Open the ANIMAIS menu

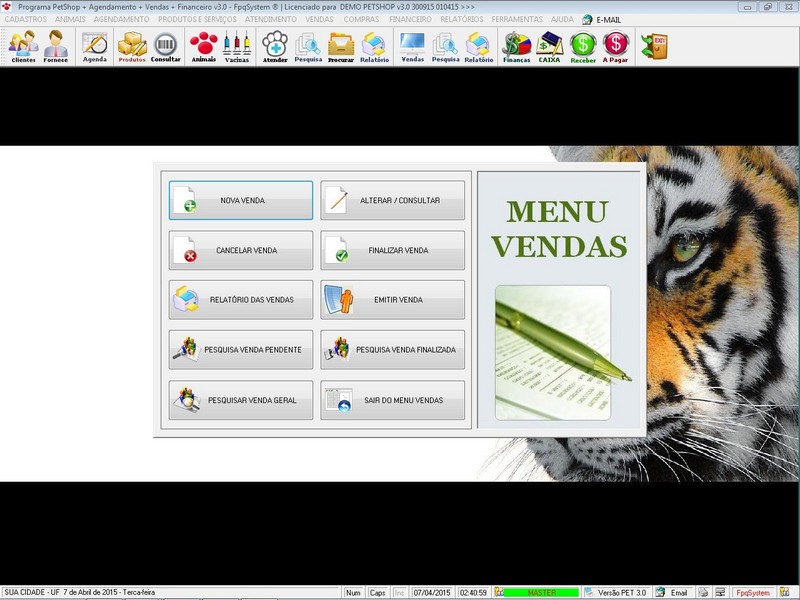(70, 19)
